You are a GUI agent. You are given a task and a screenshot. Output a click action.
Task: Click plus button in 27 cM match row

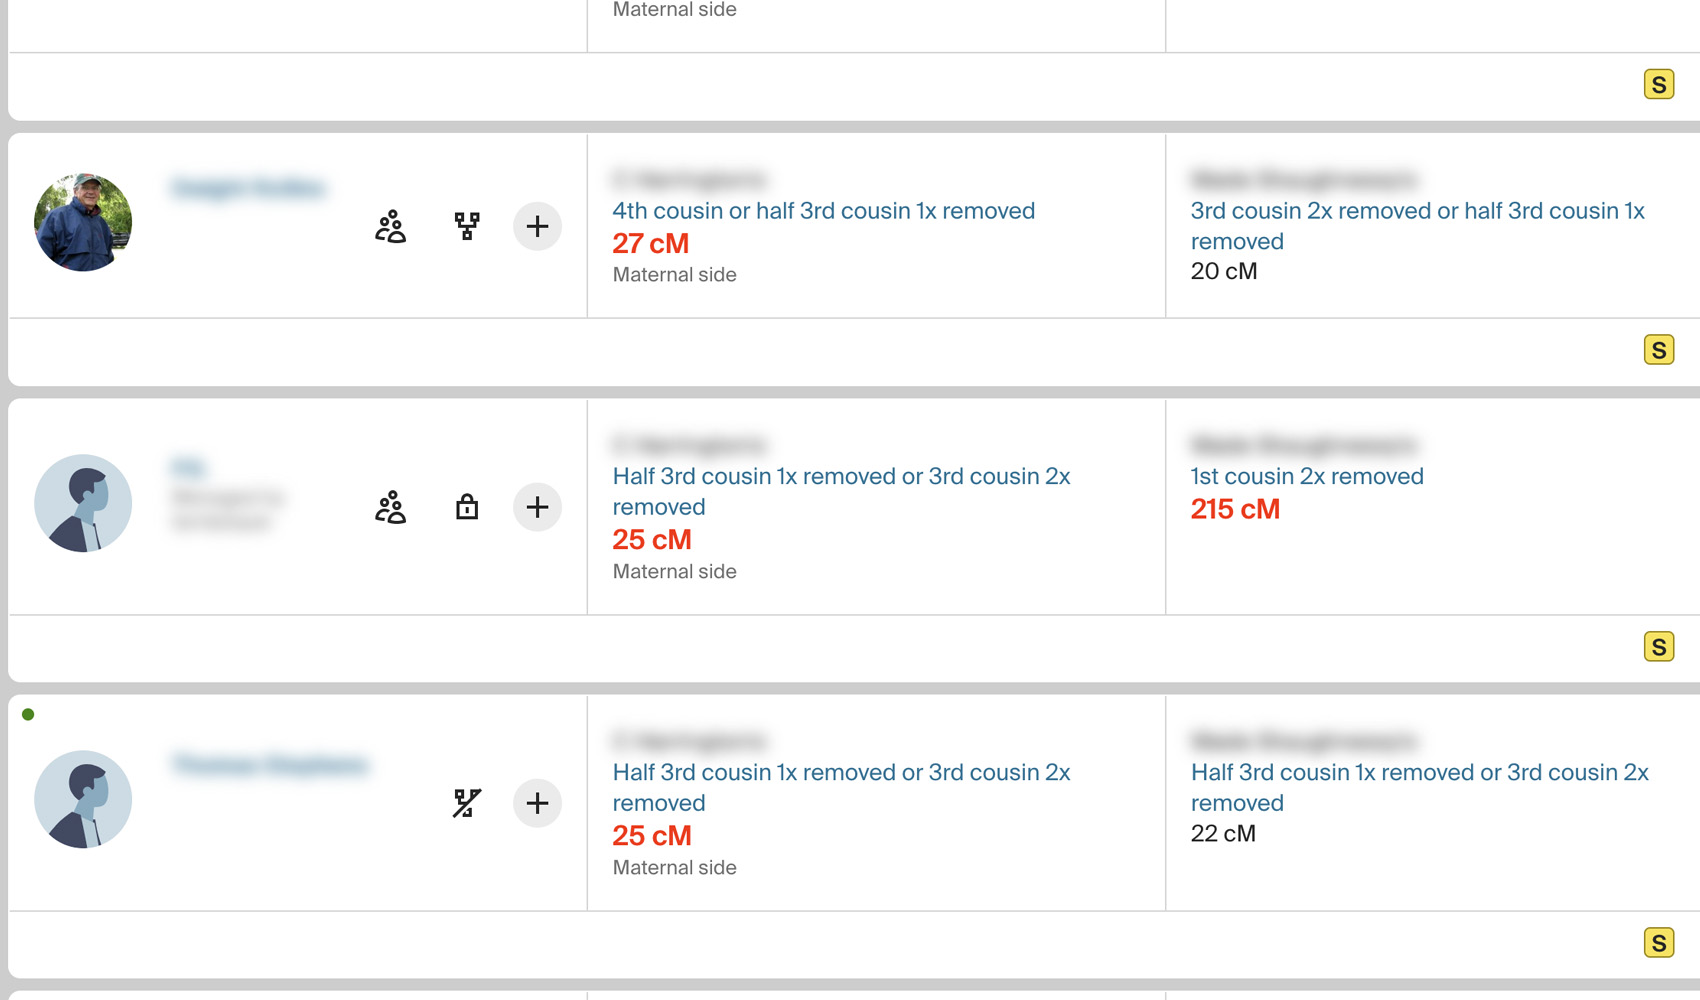pos(537,227)
